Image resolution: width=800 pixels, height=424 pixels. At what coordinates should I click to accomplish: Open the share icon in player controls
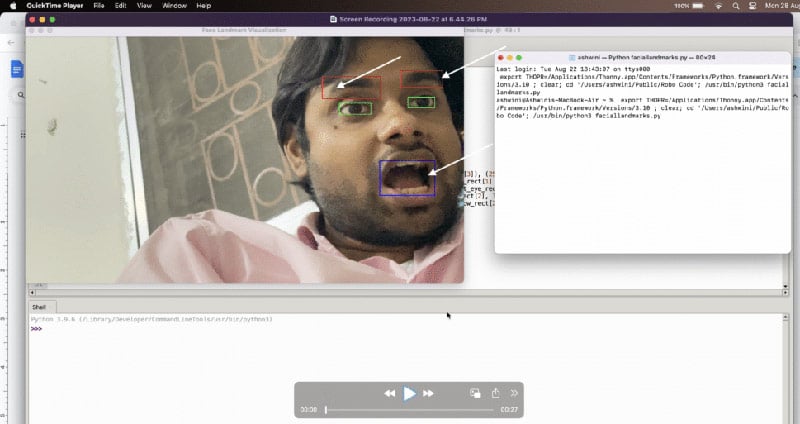tap(495, 393)
